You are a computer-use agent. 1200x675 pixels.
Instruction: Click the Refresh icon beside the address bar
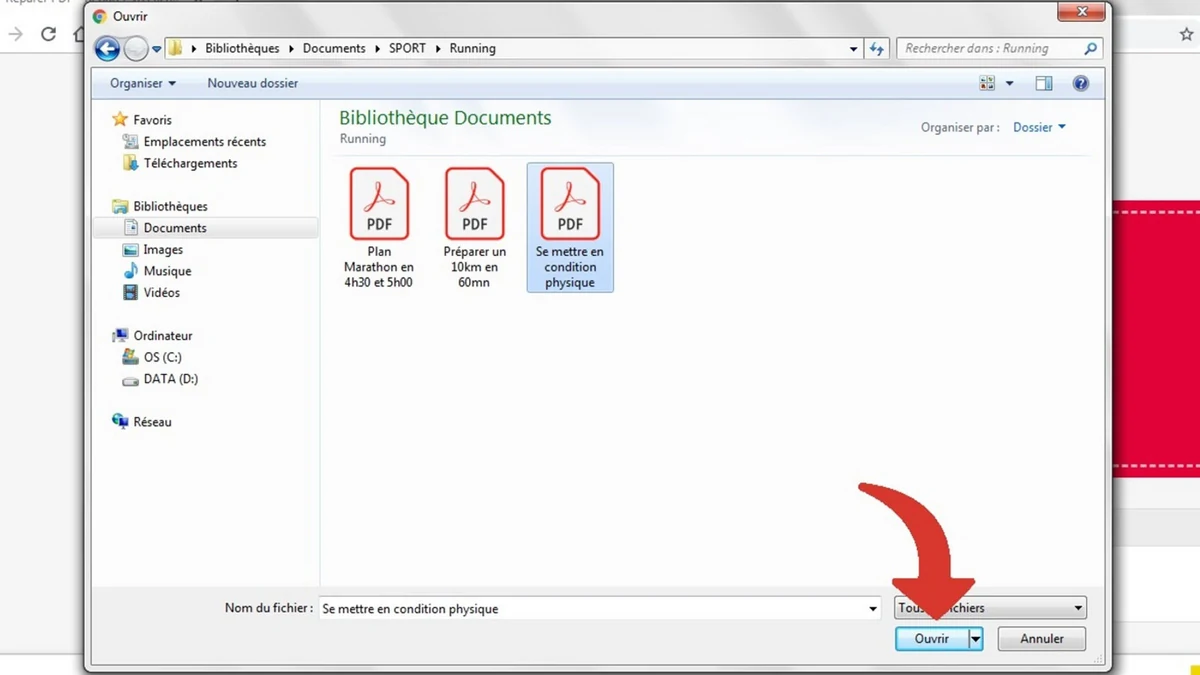877,48
